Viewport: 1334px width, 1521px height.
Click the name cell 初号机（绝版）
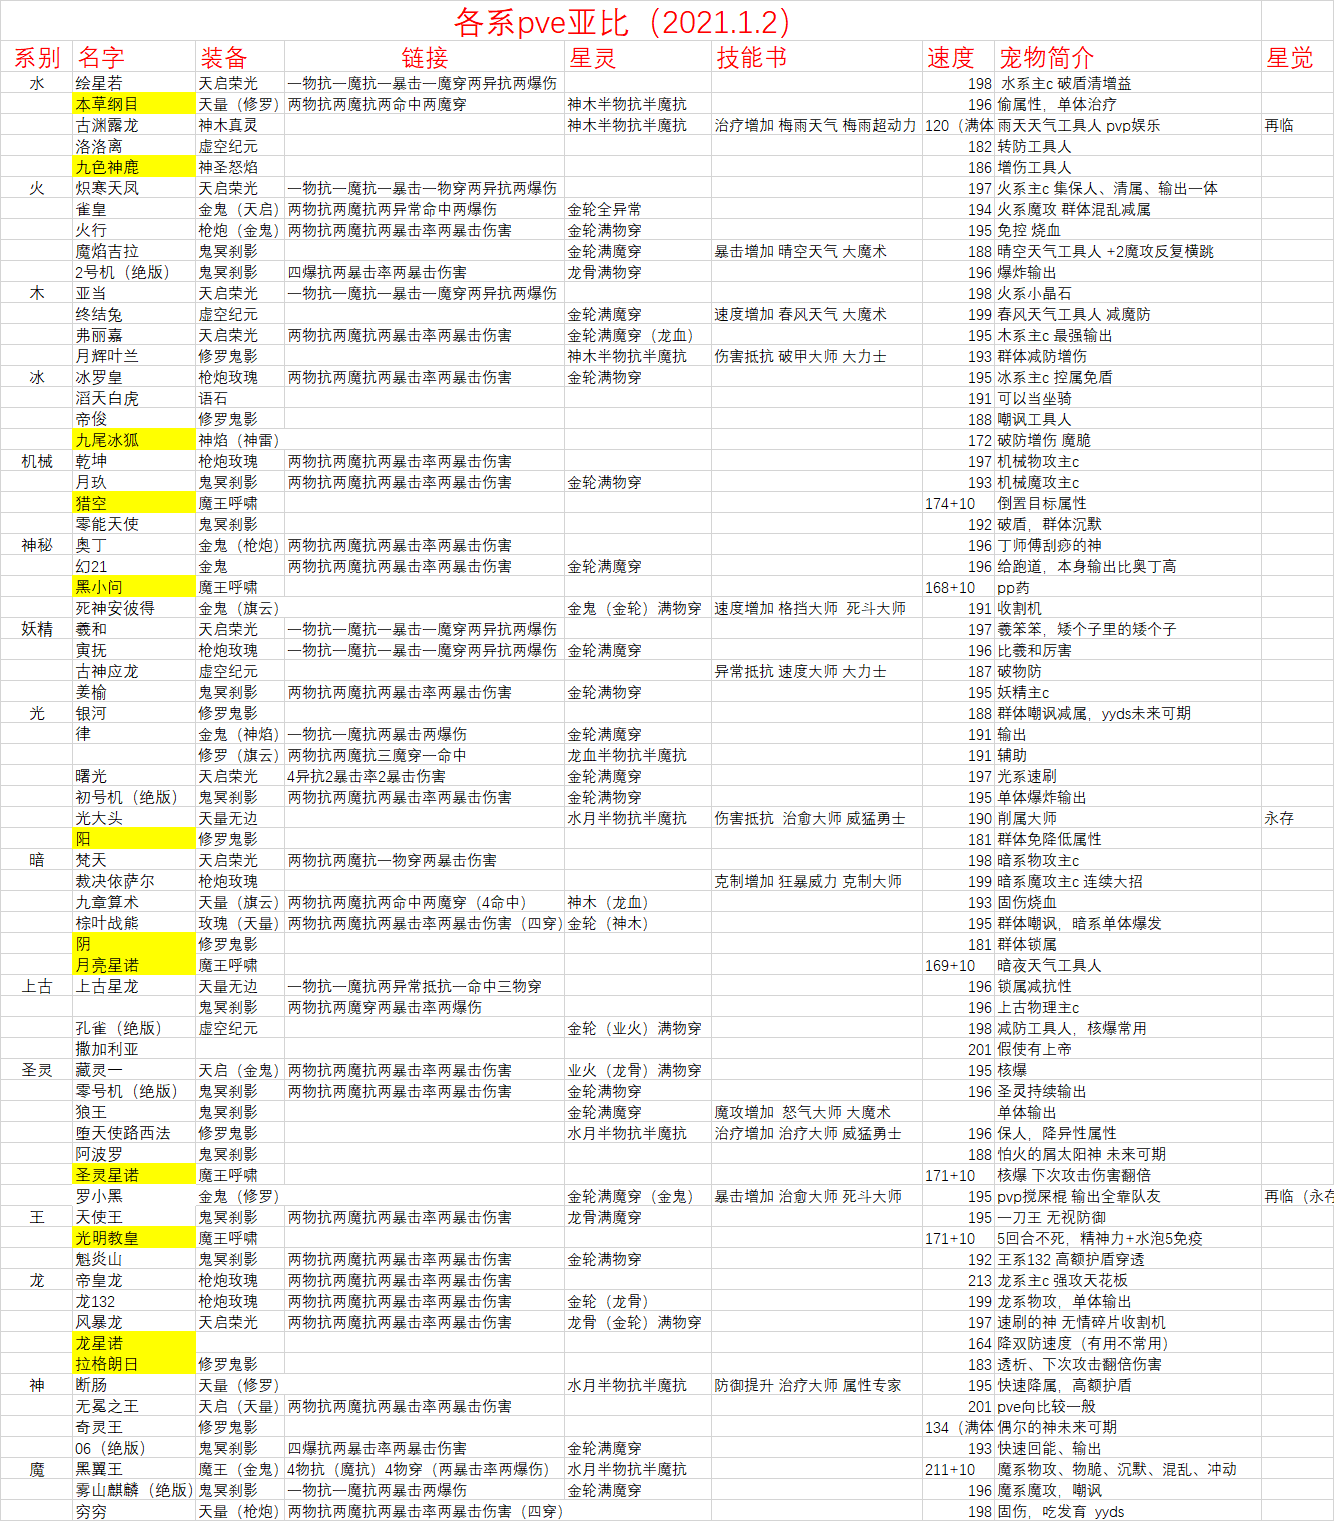[134, 797]
